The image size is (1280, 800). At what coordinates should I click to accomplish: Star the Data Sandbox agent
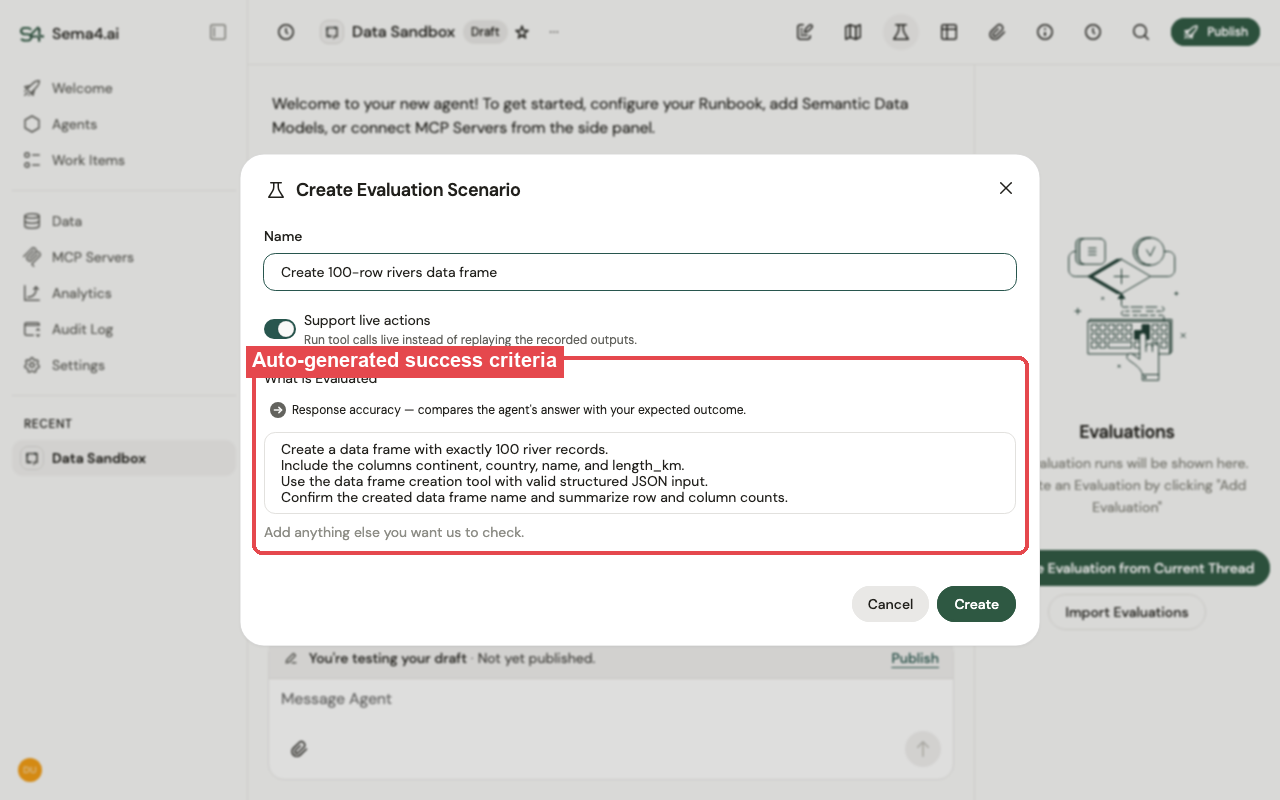(x=522, y=32)
